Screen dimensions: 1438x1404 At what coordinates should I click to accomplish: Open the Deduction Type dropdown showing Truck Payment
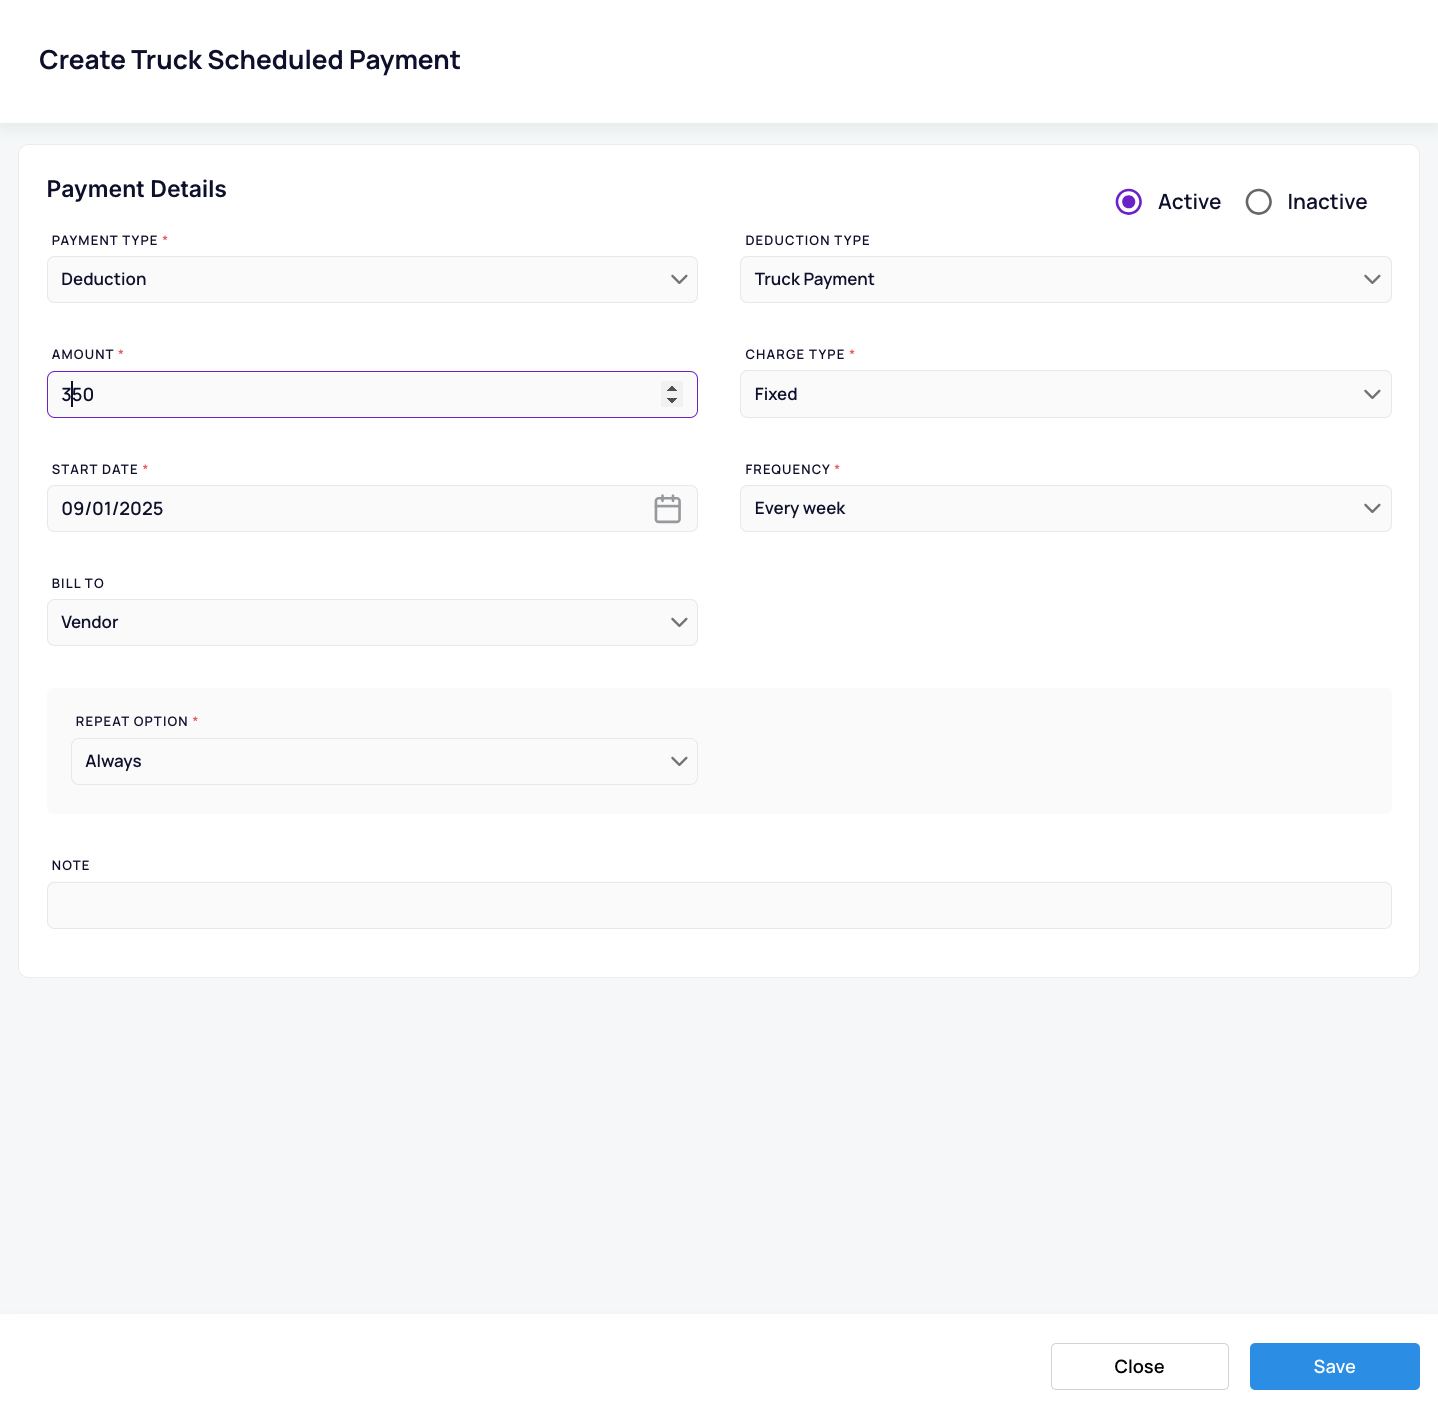pos(1065,279)
